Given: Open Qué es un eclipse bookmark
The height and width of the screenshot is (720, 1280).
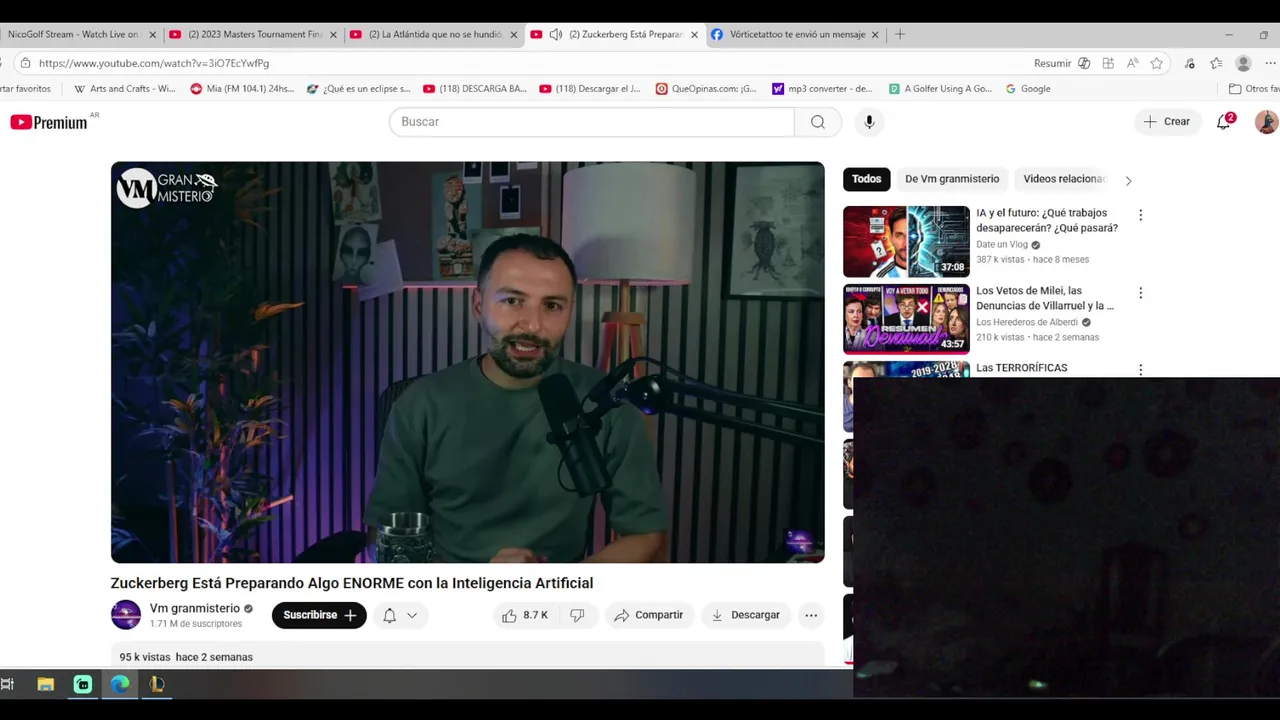Looking at the screenshot, I should click(x=359, y=89).
